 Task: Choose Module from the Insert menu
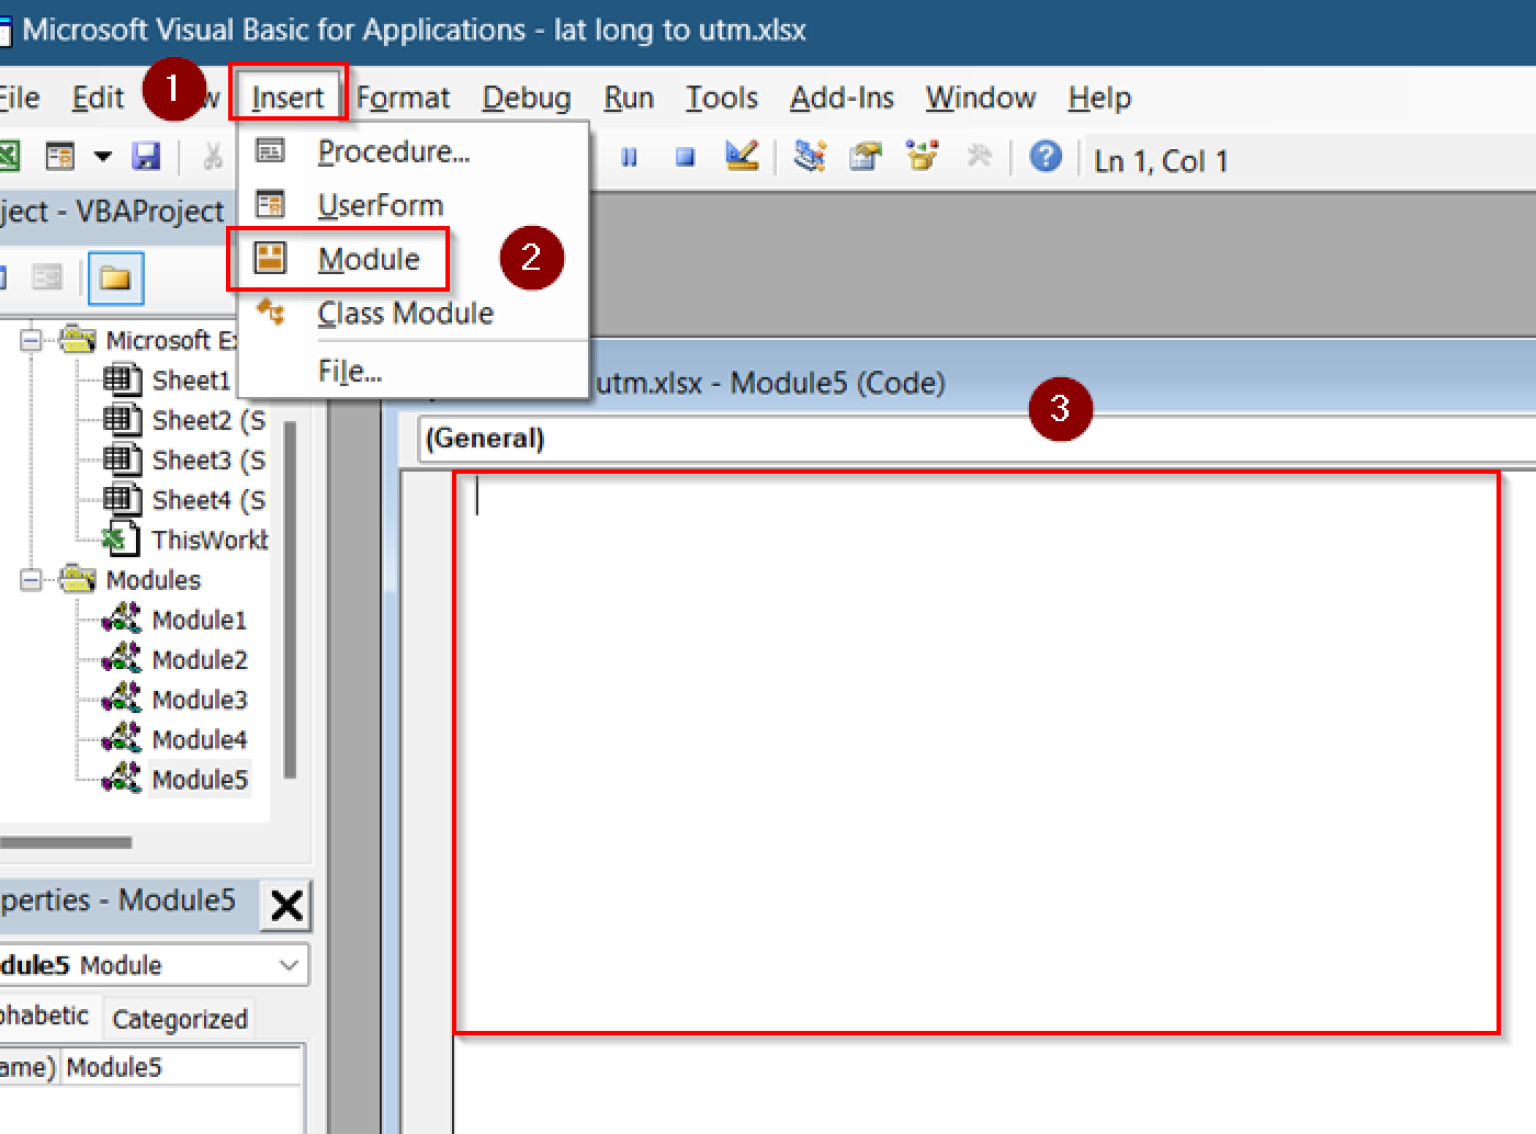(x=368, y=260)
